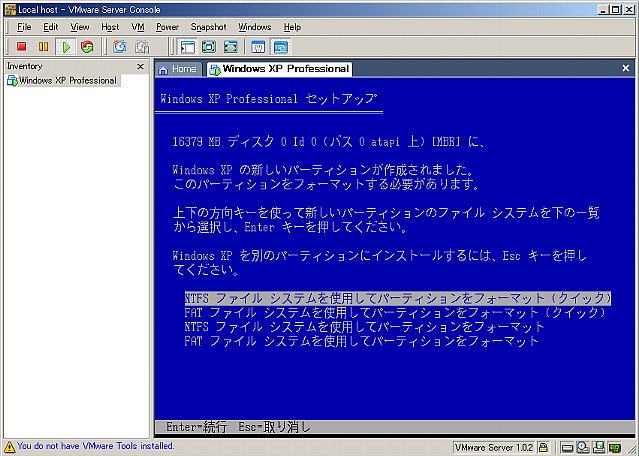Viewport: 639px width, 456px height.
Task: Click the VMware Tools warning icon
Action: click(9, 447)
